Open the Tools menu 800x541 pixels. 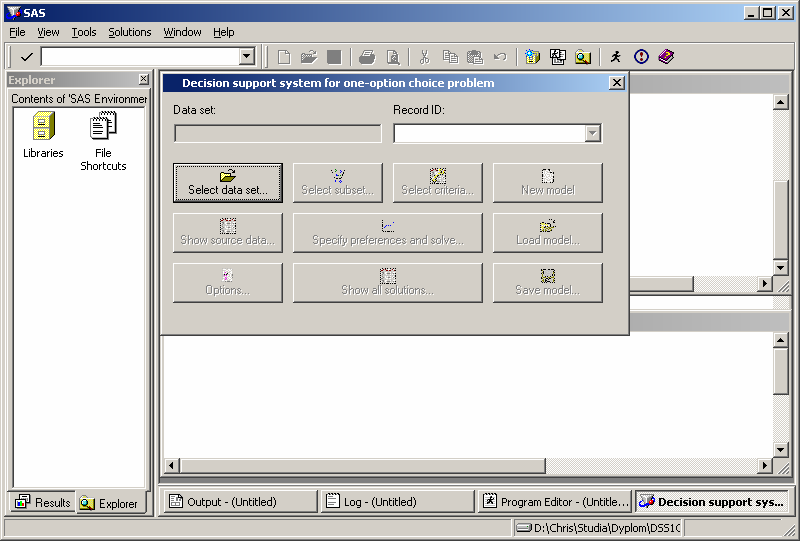pos(84,32)
